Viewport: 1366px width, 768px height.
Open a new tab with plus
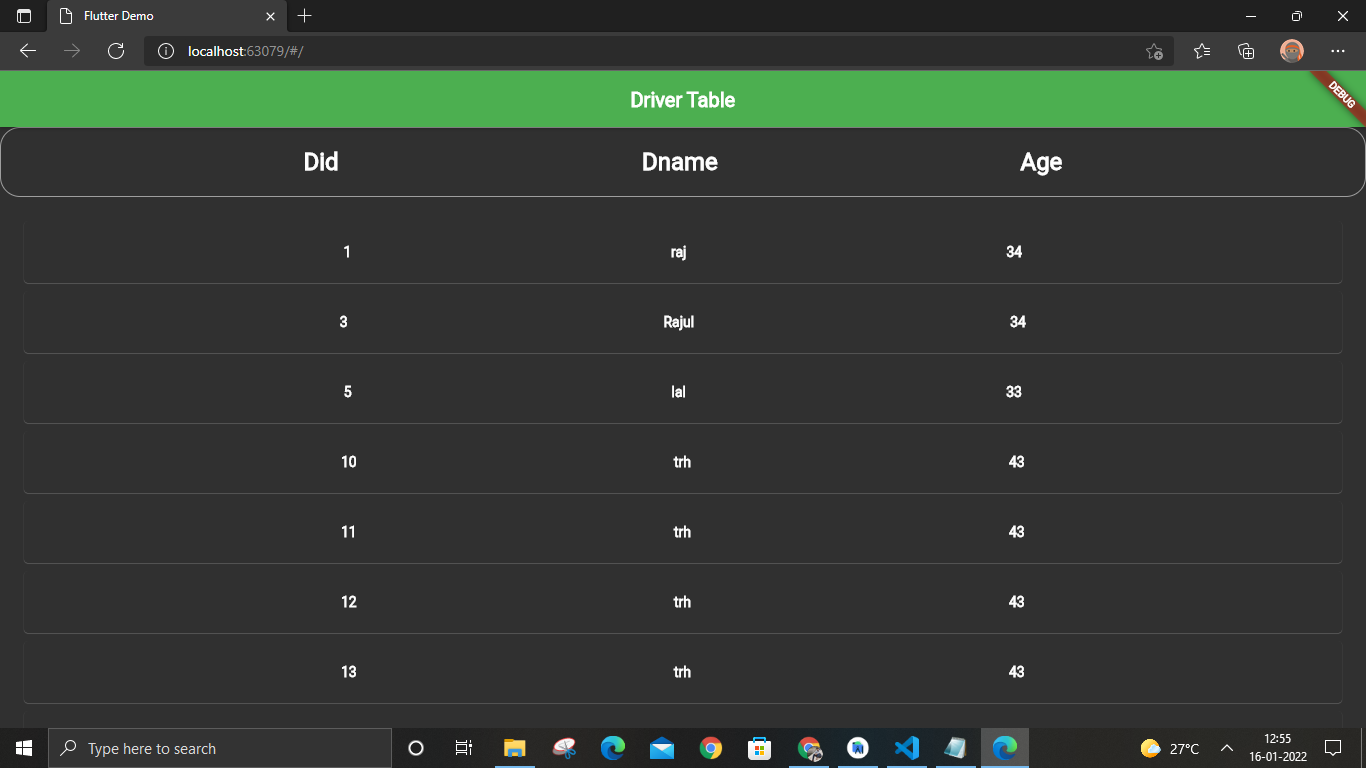tap(305, 16)
